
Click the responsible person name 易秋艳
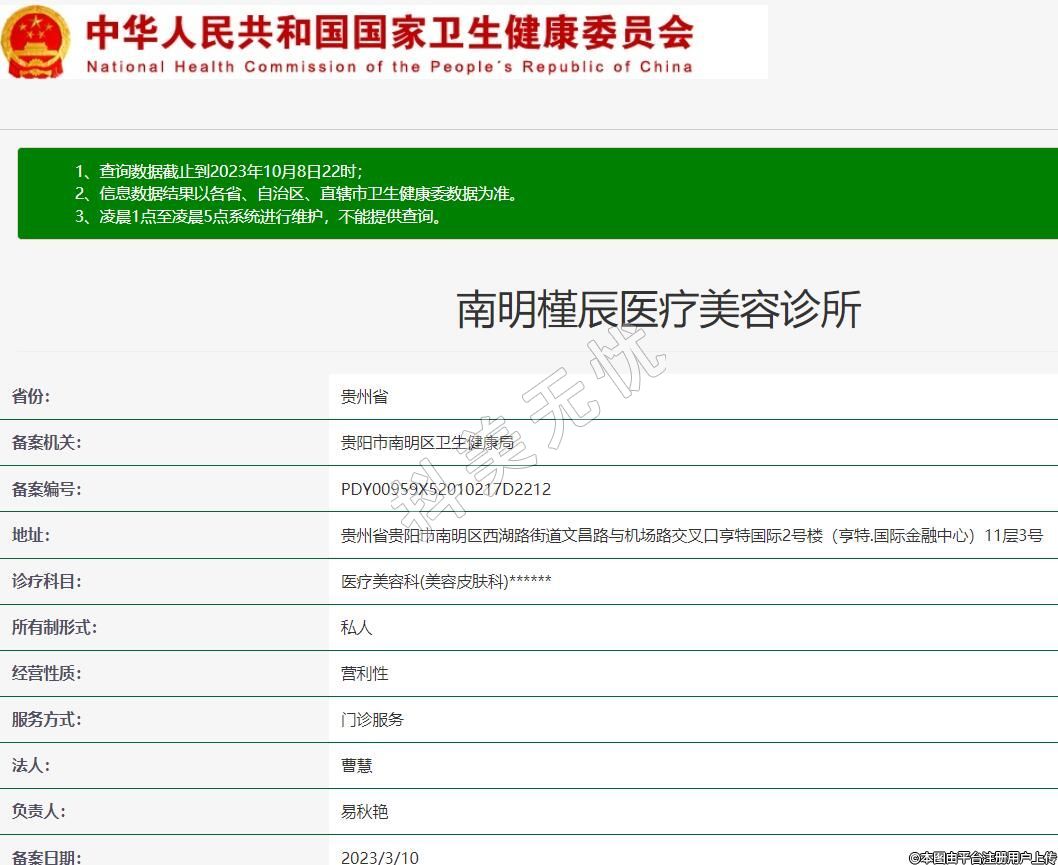(364, 811)
